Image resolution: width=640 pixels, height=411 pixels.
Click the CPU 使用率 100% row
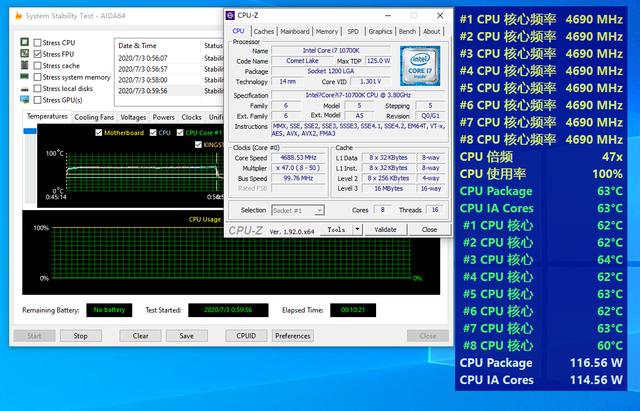[541, 174]
